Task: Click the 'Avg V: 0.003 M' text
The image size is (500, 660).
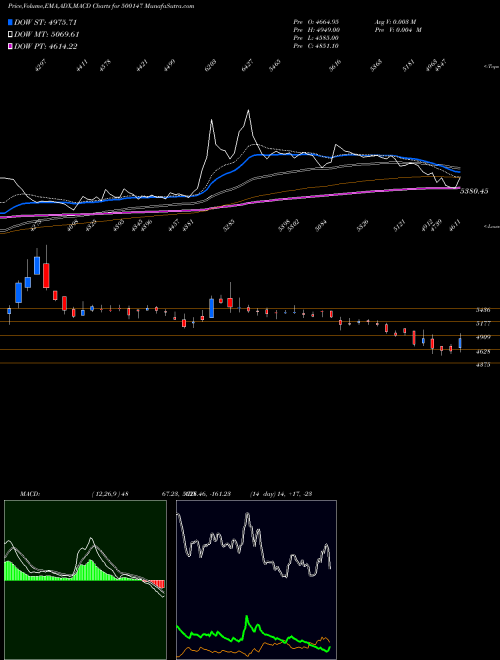Action: [395, 21]
